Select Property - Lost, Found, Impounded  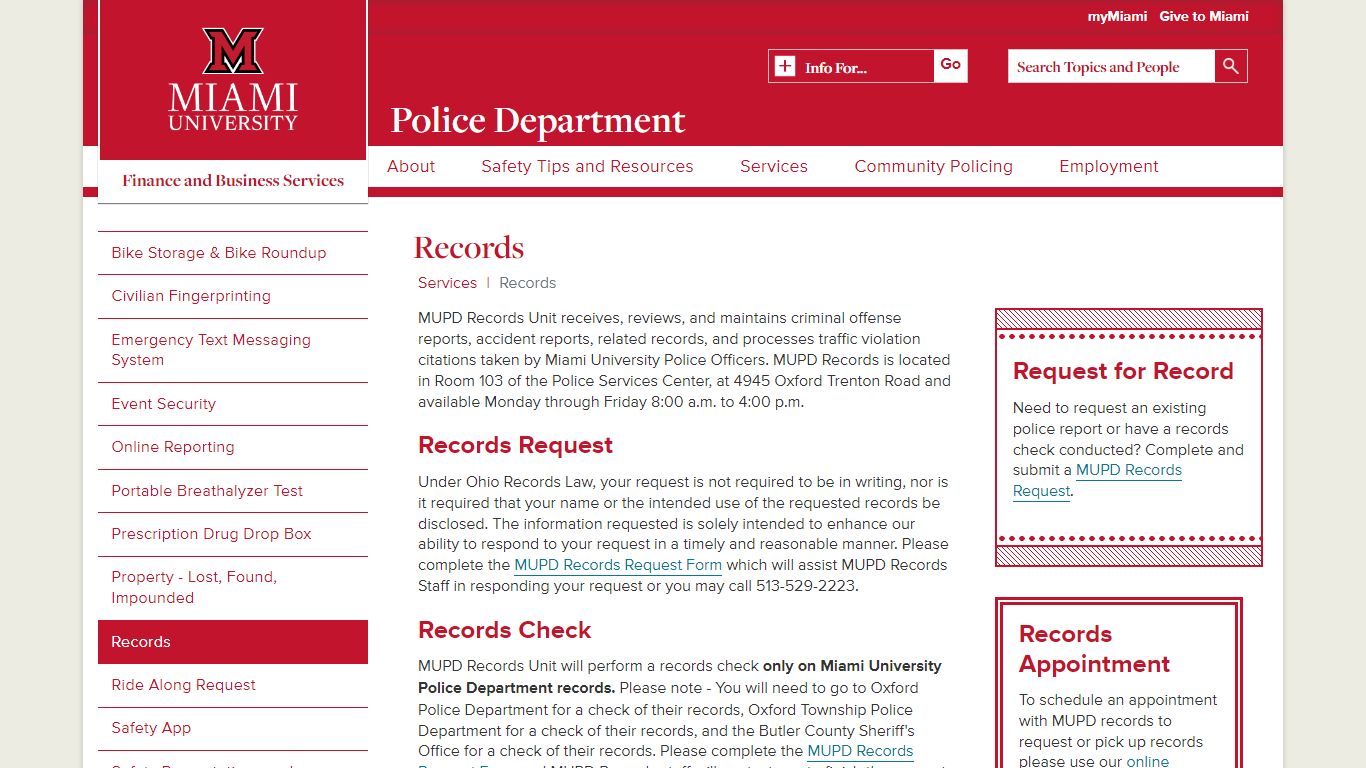point(233,588)
